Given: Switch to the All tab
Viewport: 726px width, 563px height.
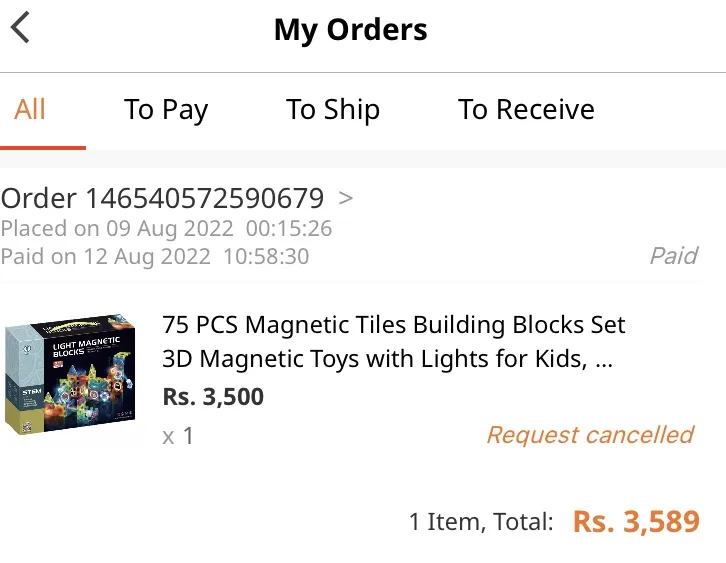Looking at the screenshot, I should 30,109.
